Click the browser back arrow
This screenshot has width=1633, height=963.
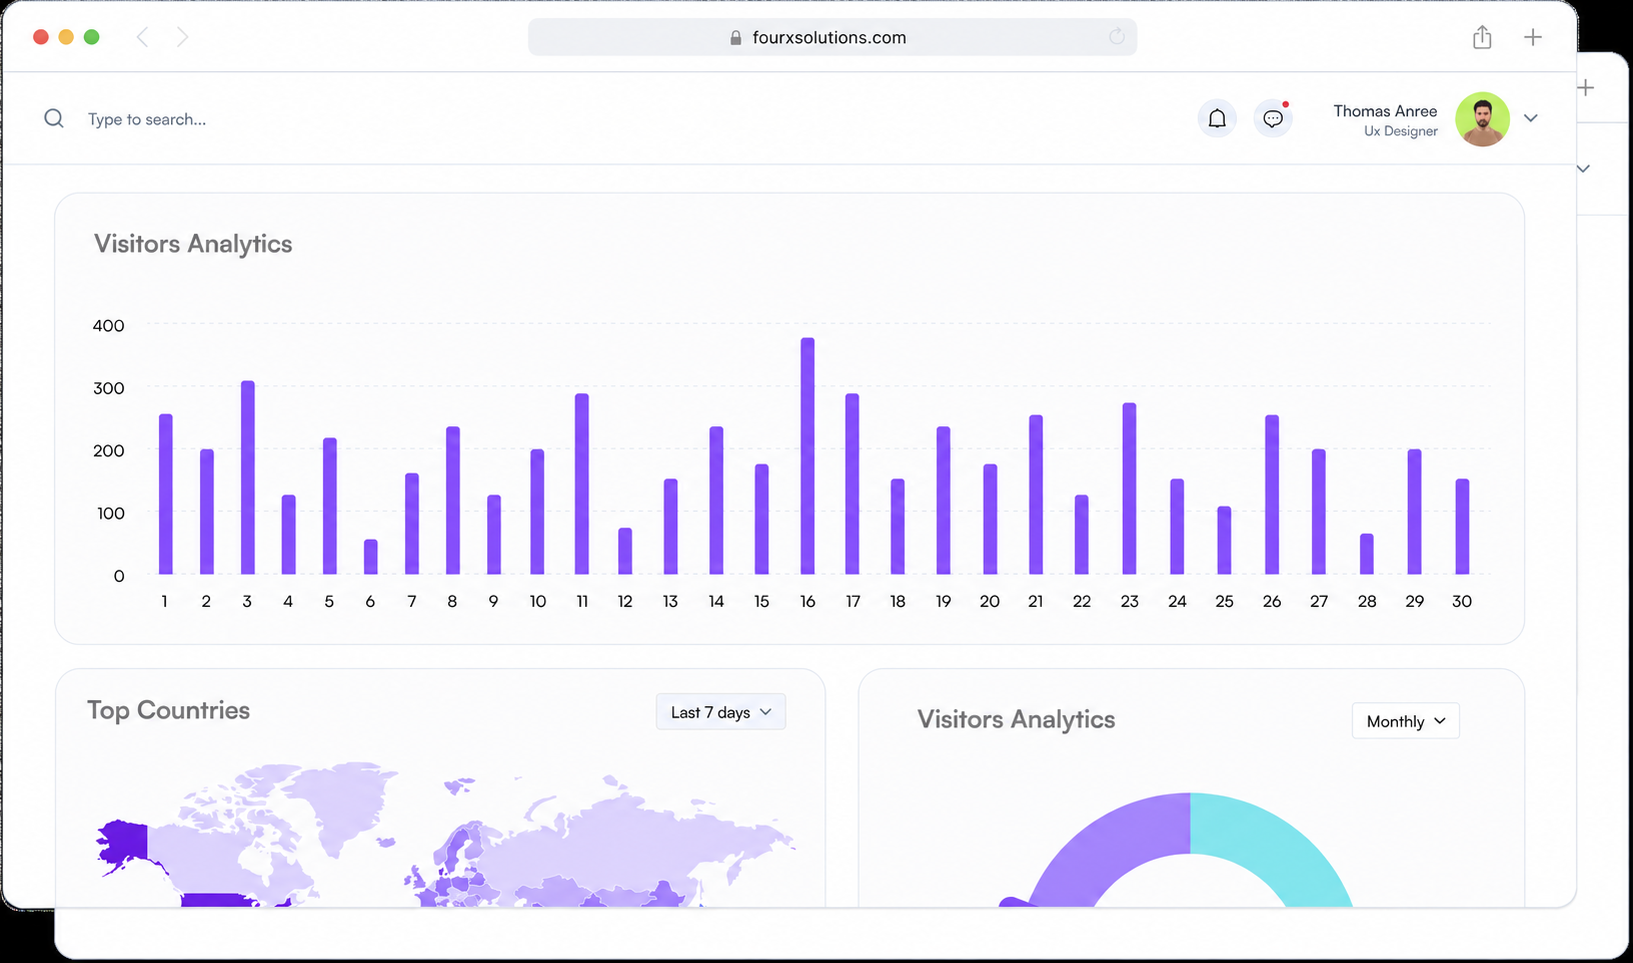tap(142, 37)
